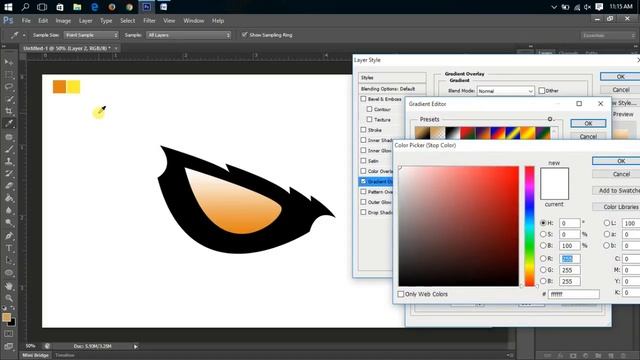Enable the Bevel & Emboss style checkbox

(363, 99)
